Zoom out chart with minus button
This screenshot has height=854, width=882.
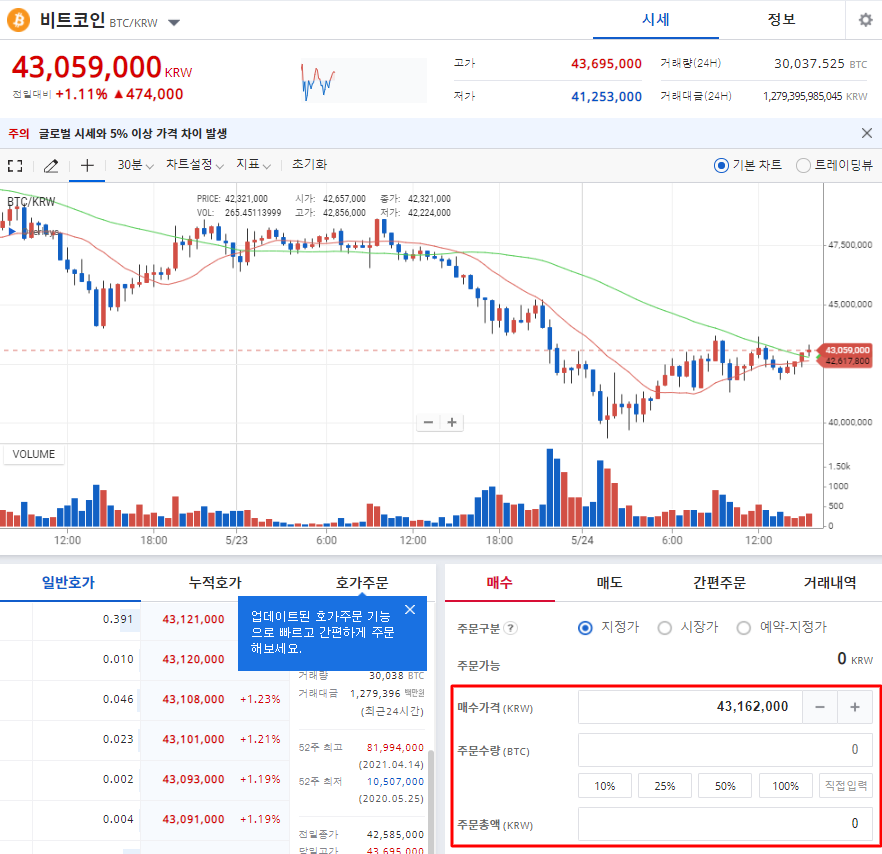[428, 422]
